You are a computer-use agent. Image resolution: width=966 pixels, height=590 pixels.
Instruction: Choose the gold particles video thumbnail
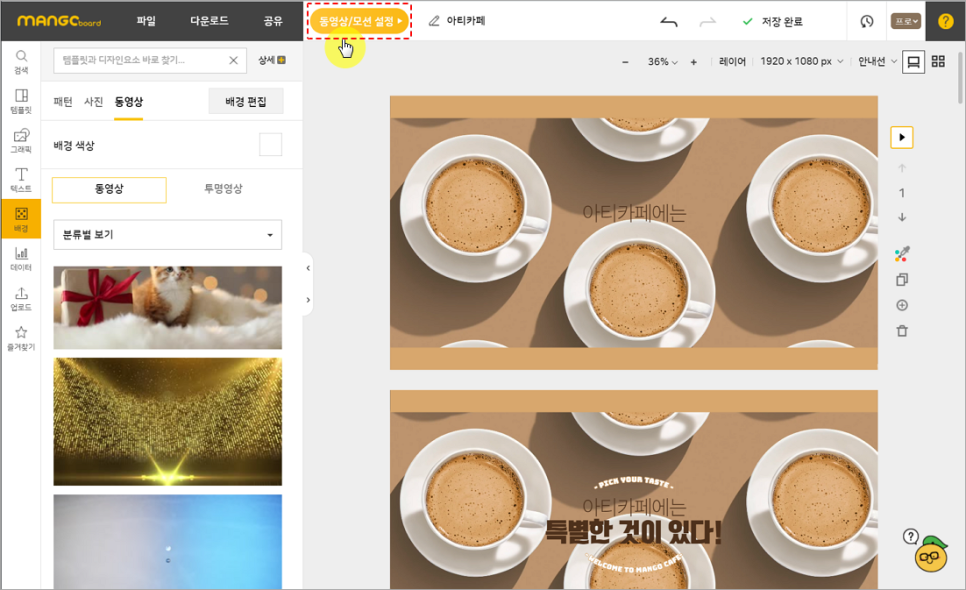point(168,422)
